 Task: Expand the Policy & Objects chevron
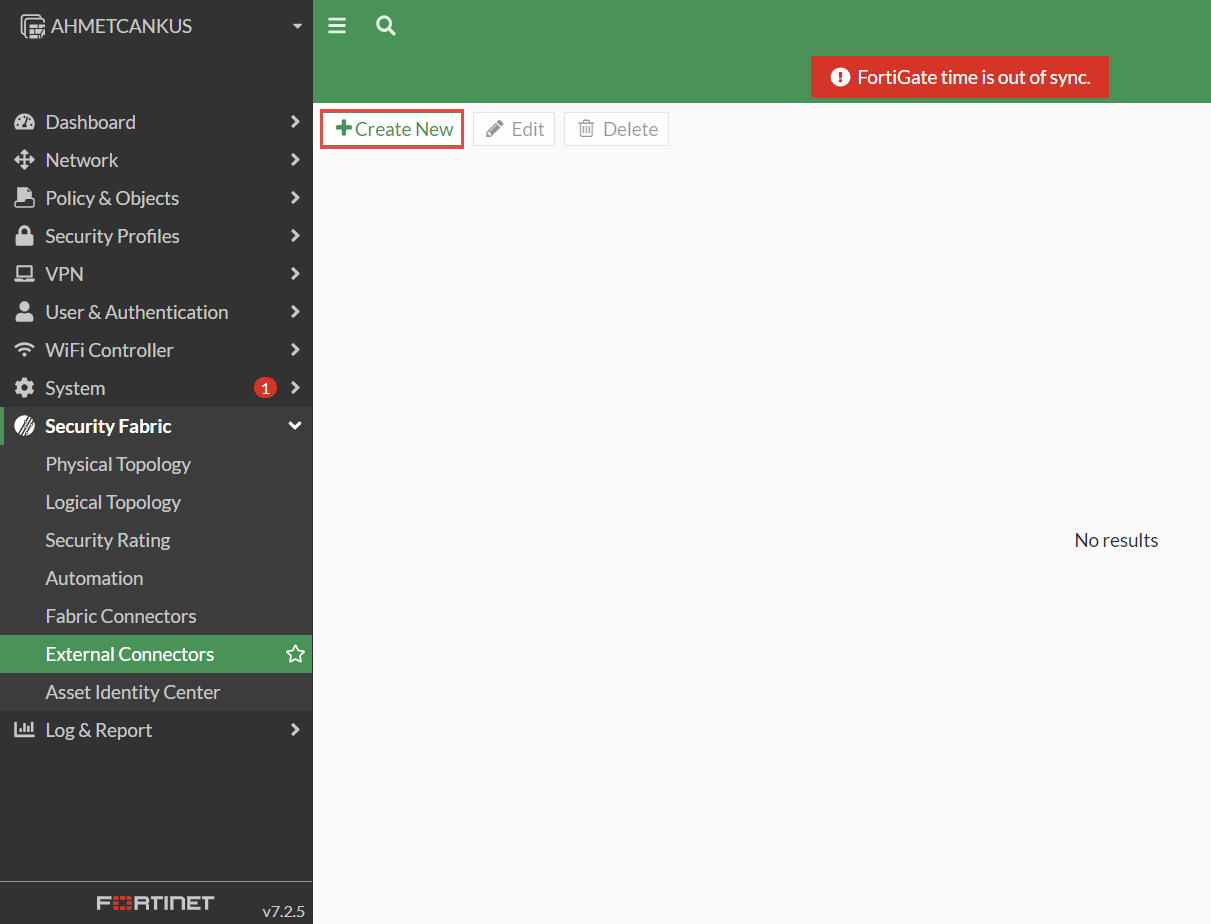pyautogui.click(x=295, y=198)
